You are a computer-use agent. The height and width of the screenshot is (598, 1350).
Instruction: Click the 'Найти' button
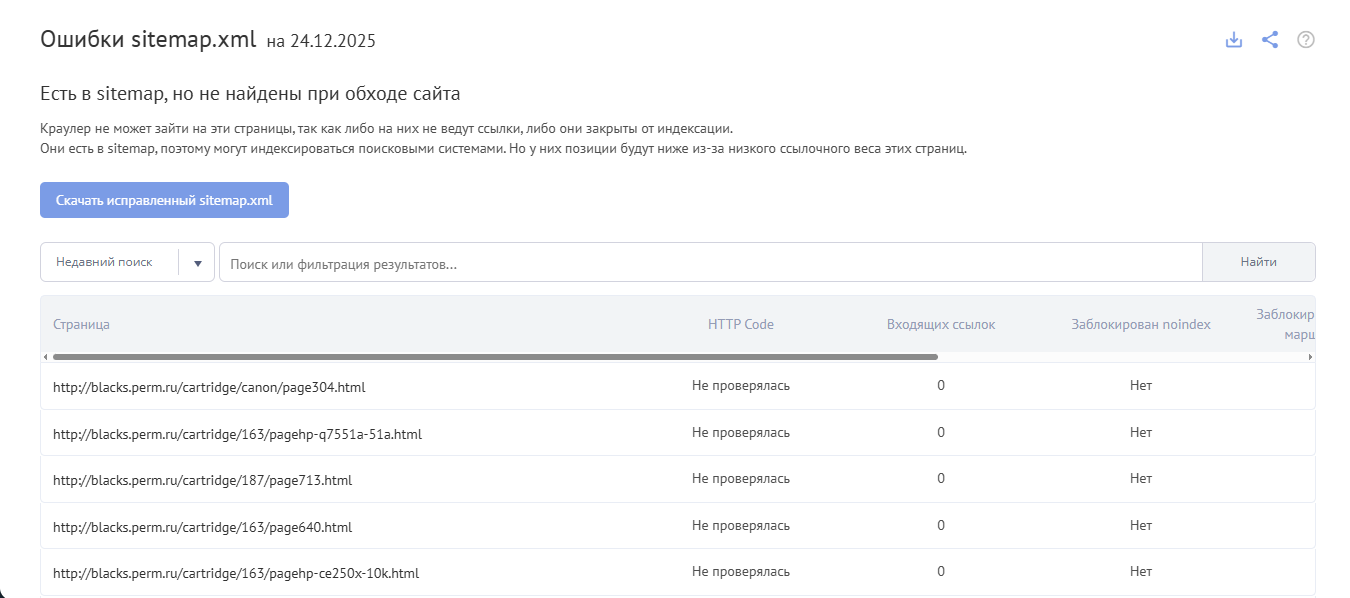(1259, 262)
